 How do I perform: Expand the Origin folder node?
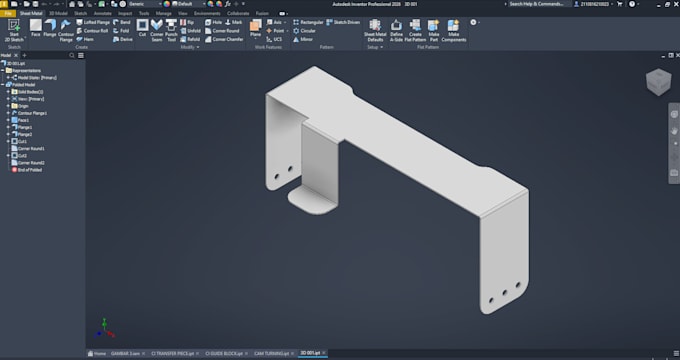[x=8, y=106]
